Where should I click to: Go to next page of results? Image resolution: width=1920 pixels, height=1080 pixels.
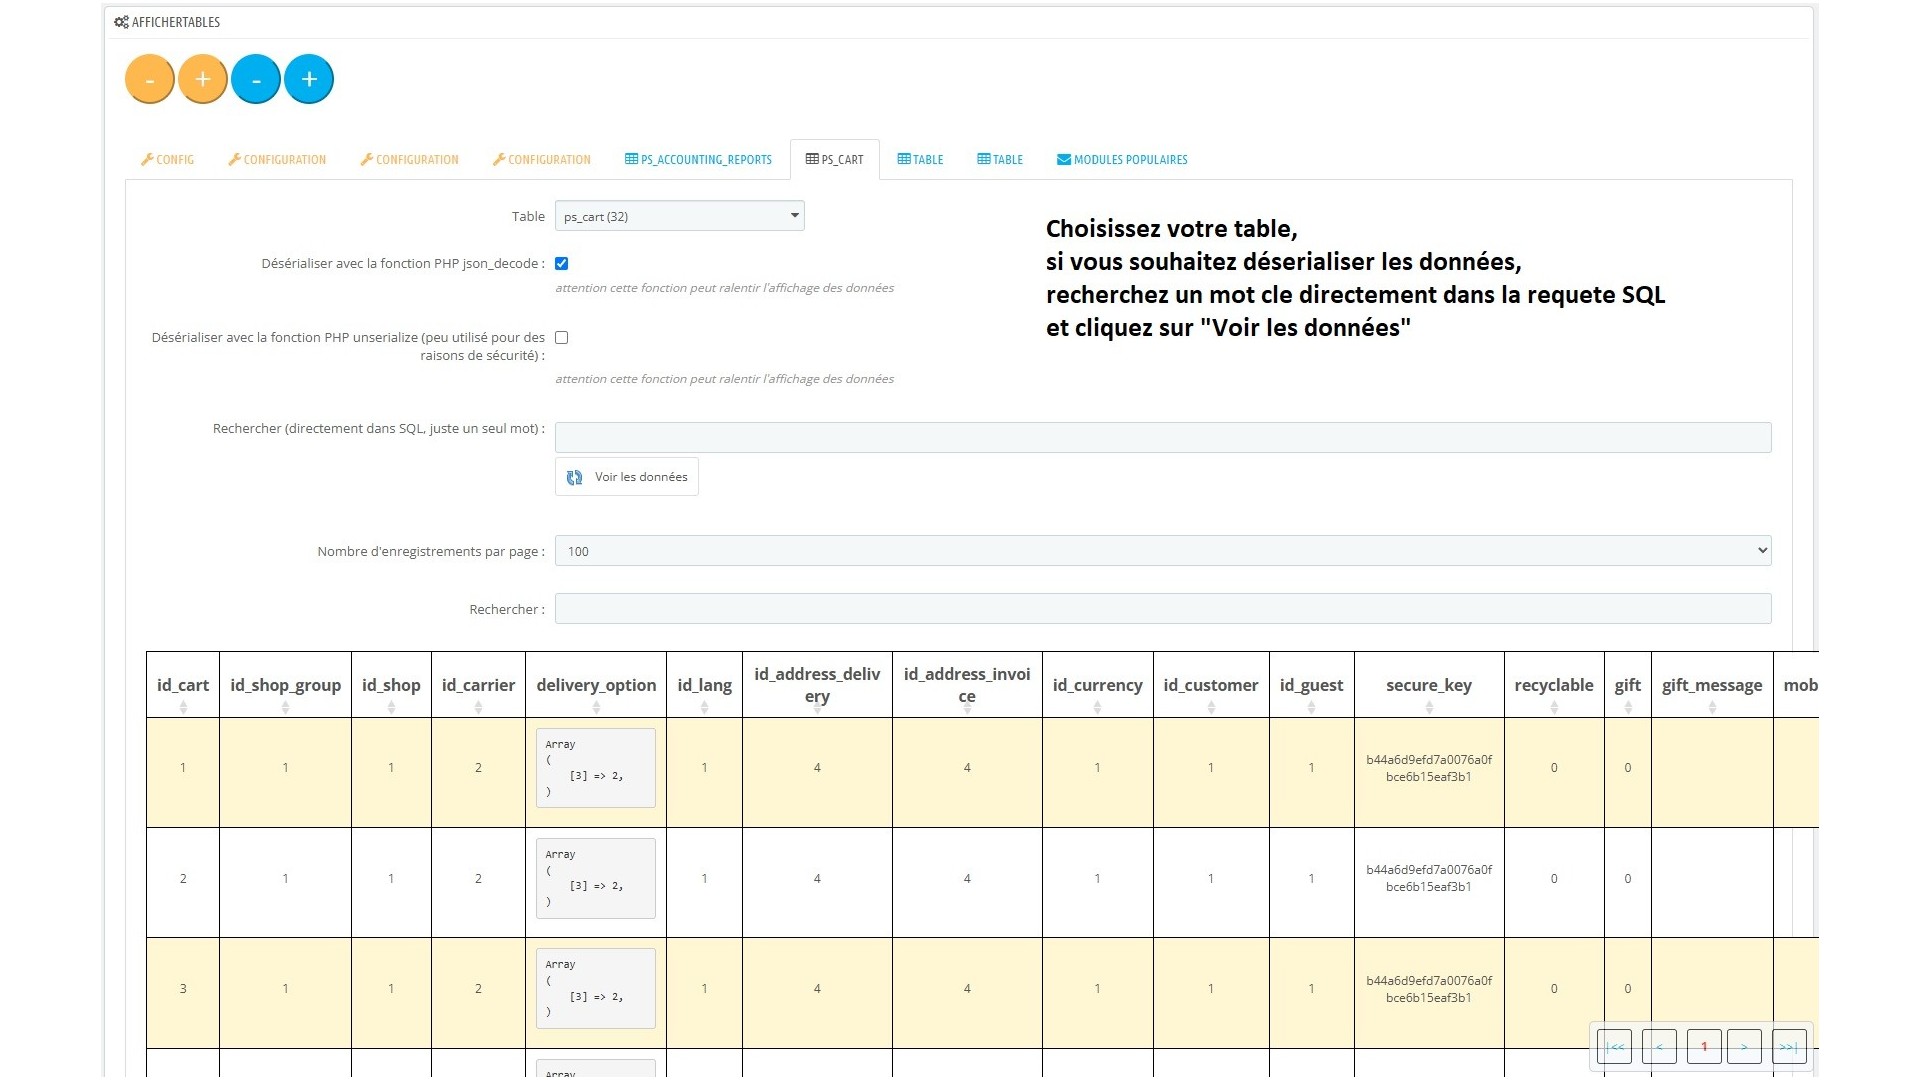[1744, 1047]
